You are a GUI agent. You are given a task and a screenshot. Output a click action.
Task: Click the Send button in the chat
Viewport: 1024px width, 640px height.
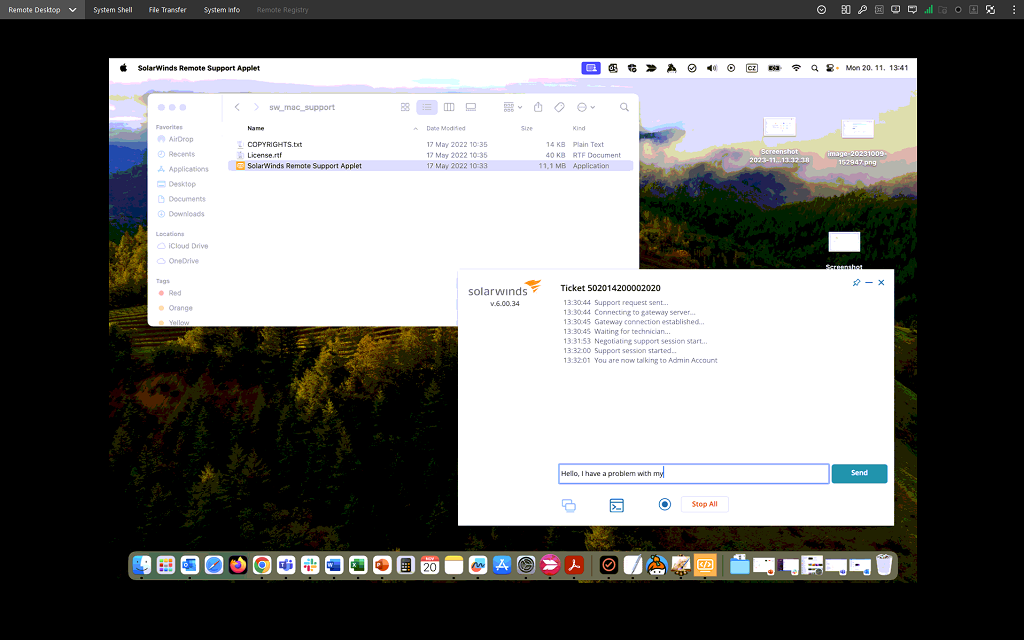pyautogui.click(x=859, y=473)
